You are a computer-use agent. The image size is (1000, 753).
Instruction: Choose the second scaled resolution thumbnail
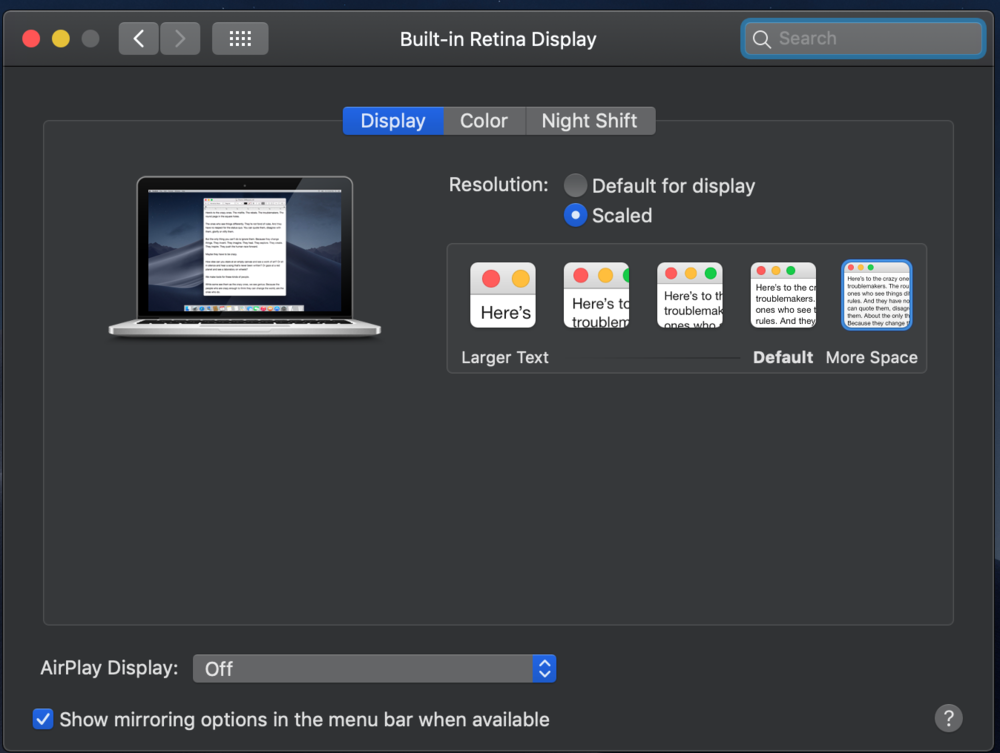[596, 296]
